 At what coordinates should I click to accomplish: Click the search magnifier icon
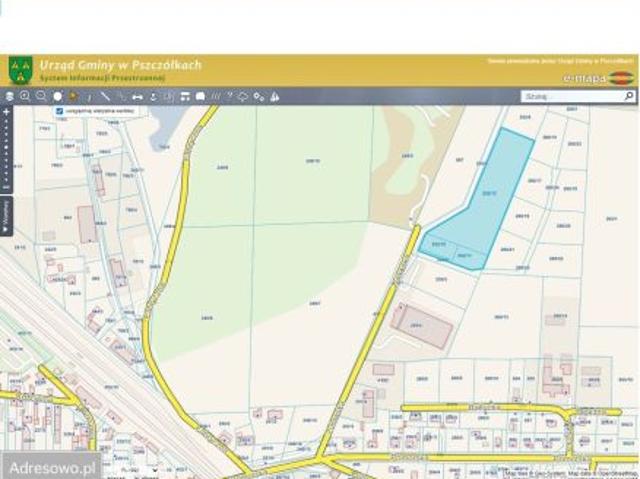point(629,97)
